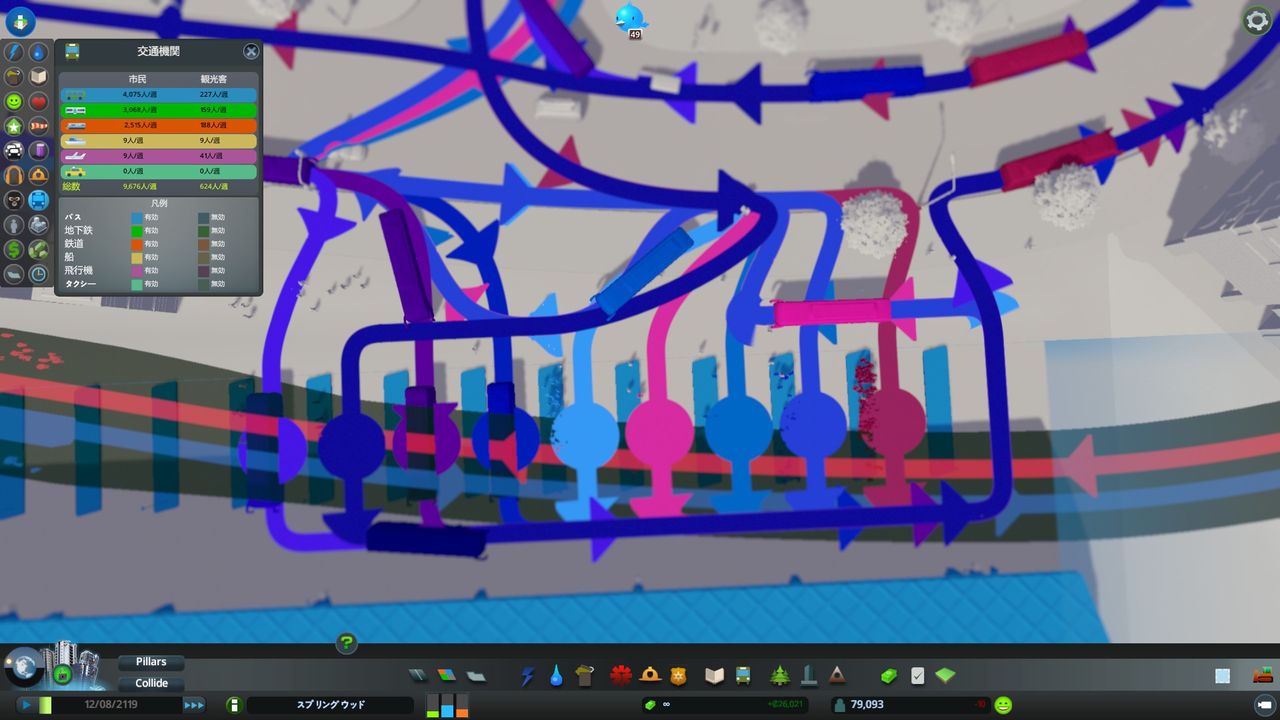
Task: Click the green help question mark
Action: tap(346, 643)
